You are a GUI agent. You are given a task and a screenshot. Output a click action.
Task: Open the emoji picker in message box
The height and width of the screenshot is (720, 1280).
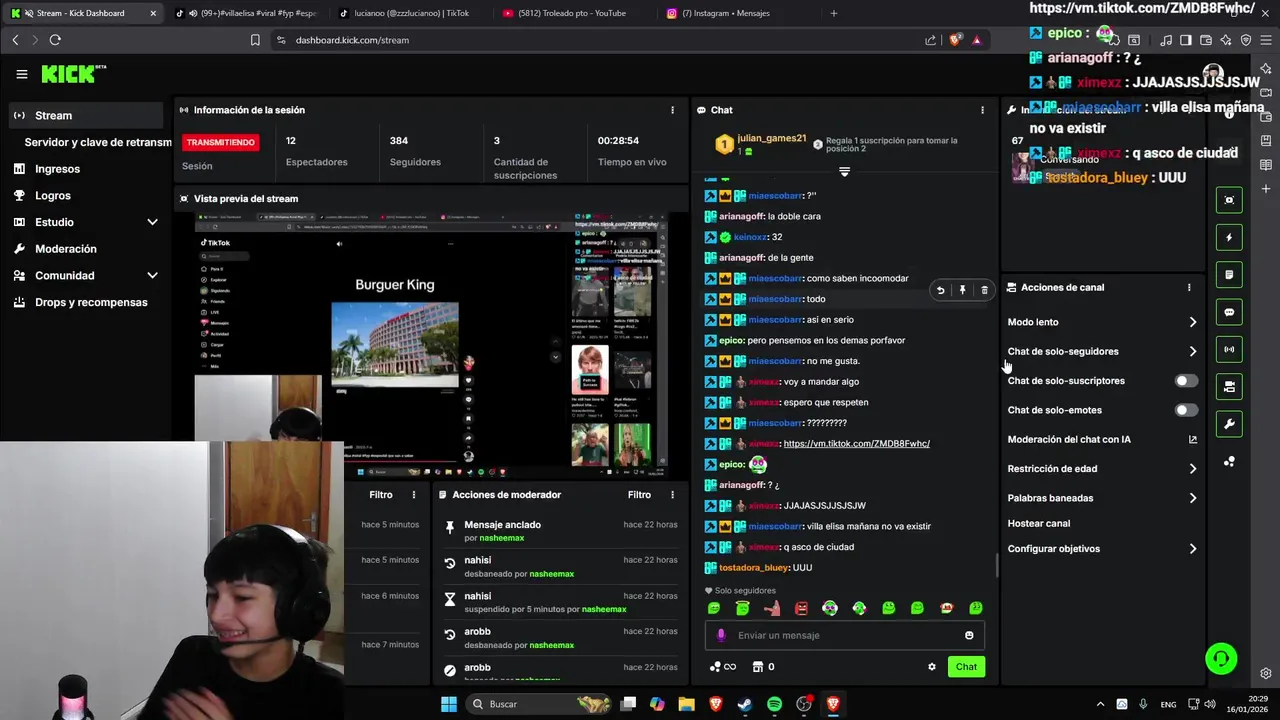pos(969,635)
